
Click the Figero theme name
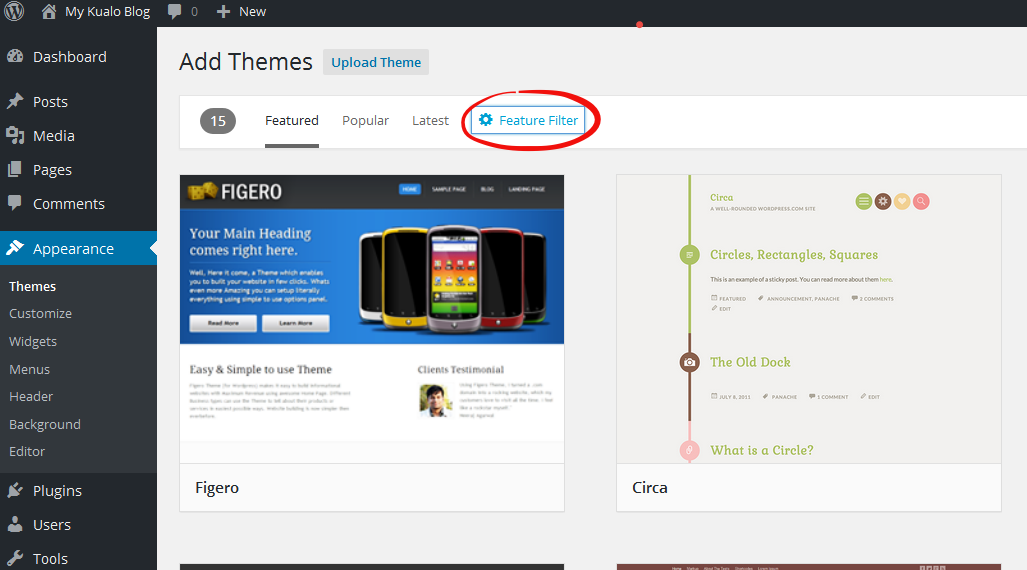pos(217,487)
